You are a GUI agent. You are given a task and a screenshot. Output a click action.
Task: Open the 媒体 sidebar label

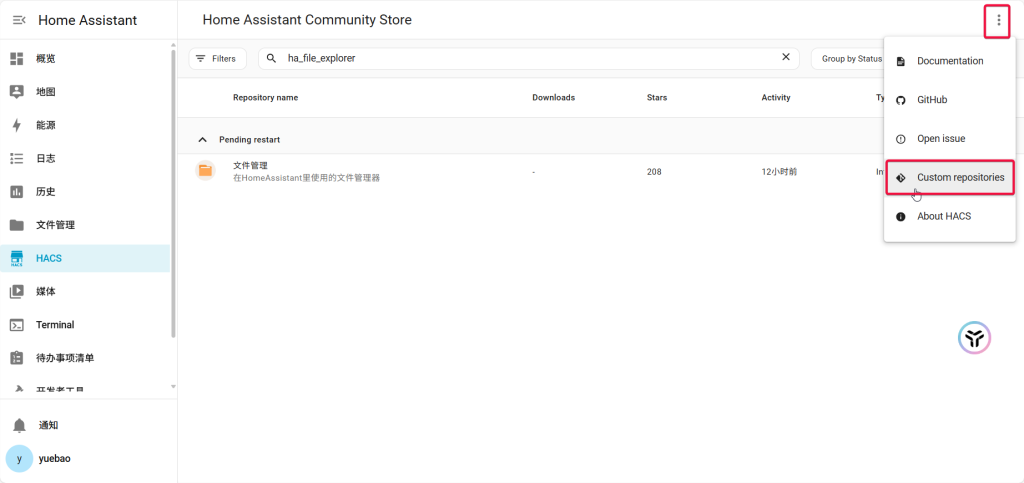[x=46, y=292]
